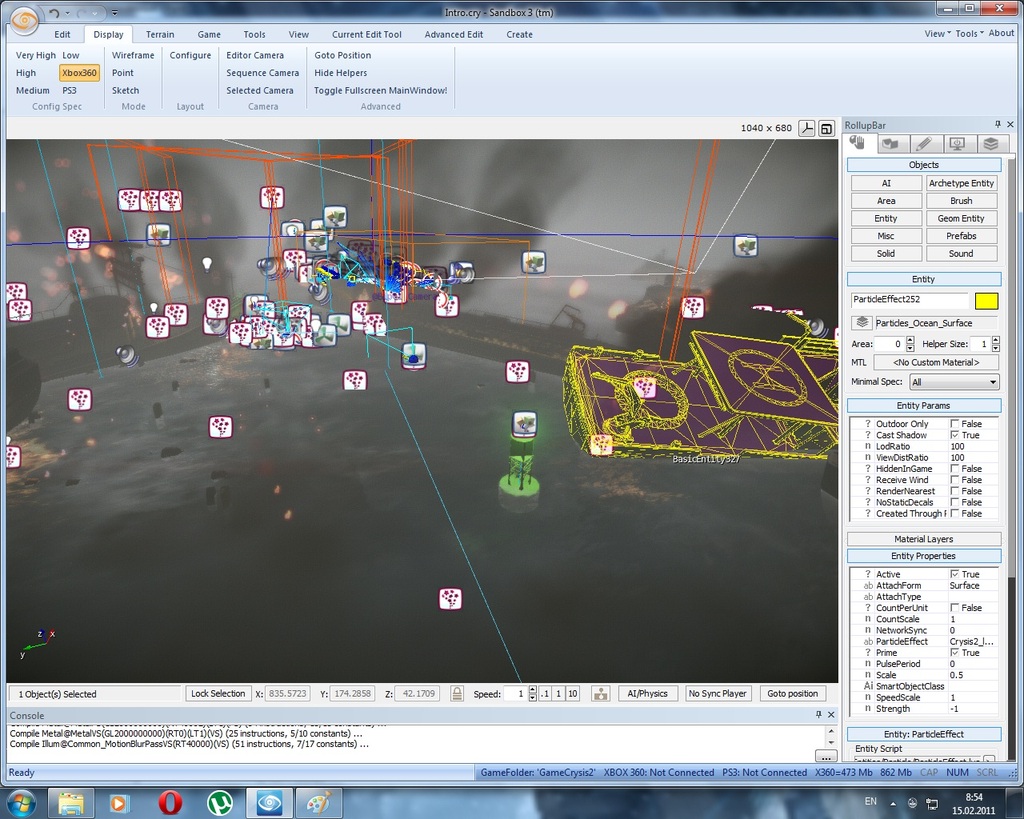Open the RollupBar Objects (hand) tab
The image size is (1024, 819).
pyautogui.click(x=857, y=143)
